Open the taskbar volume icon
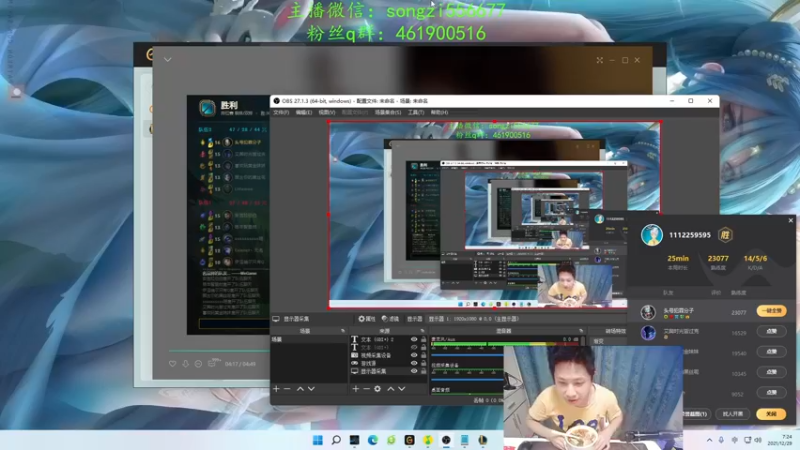This screenshot has width=800, height=450. pos(758,440)
